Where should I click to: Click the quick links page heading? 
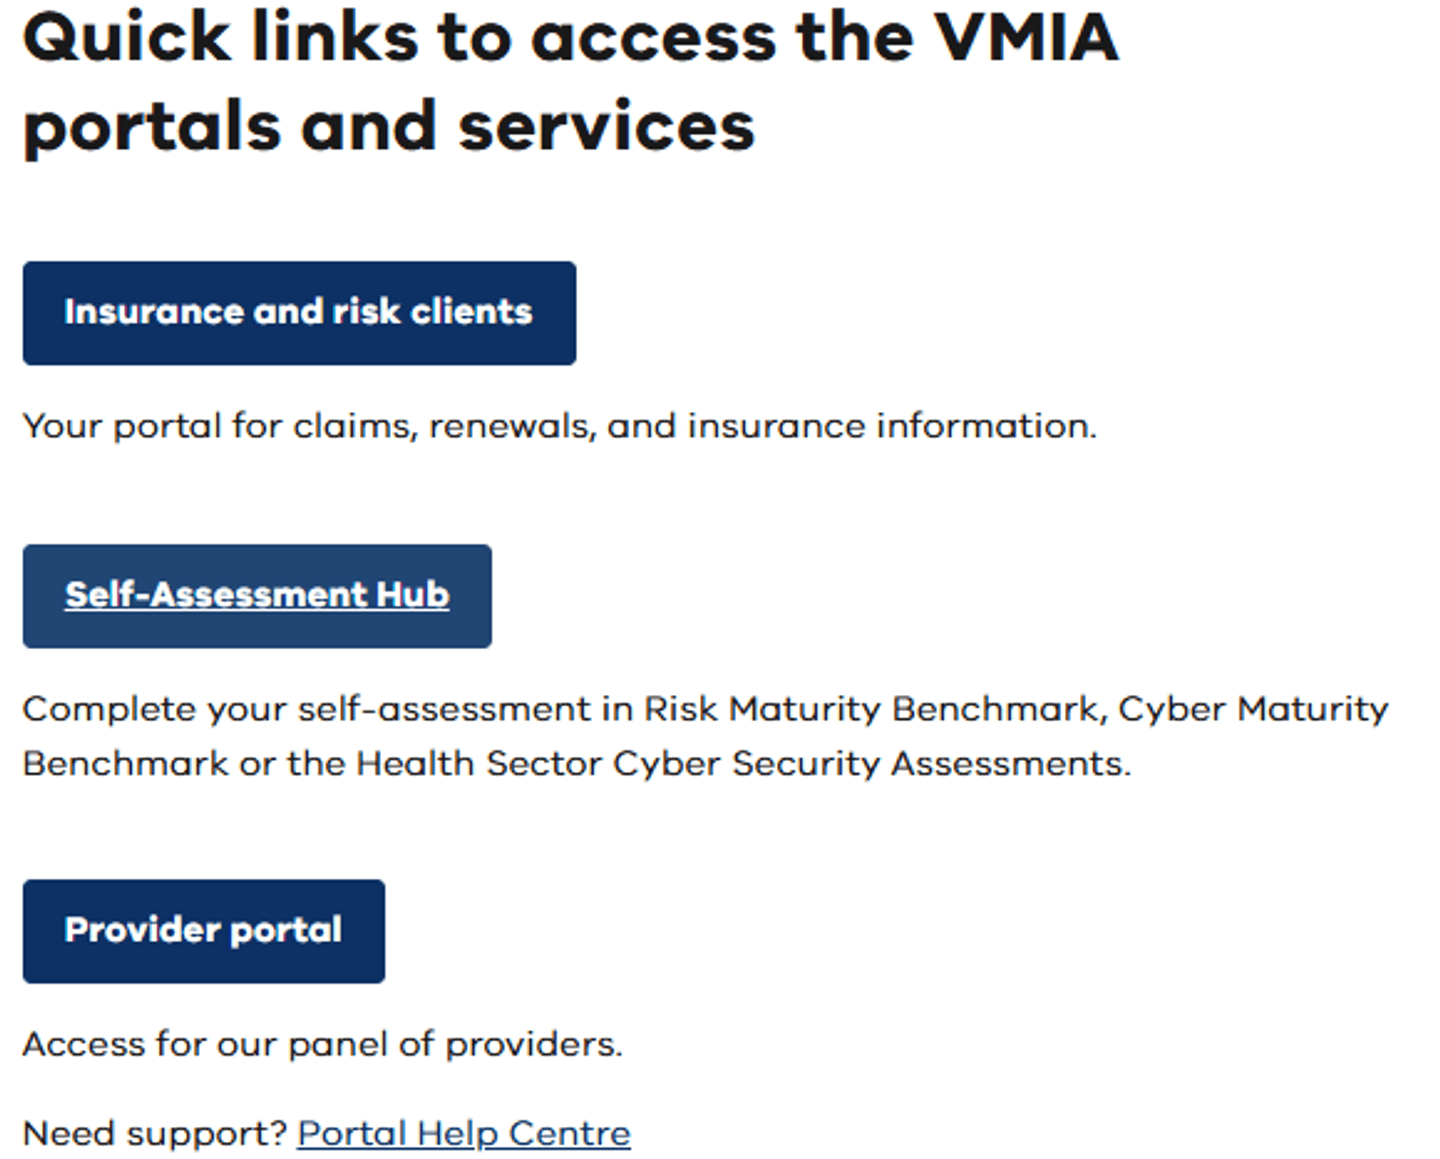point(570,80)
